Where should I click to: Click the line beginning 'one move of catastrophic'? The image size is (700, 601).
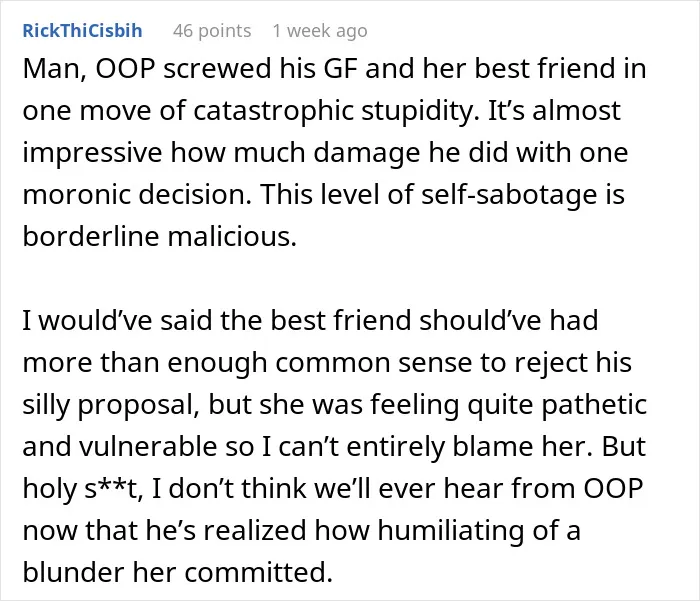pos(321,111)
